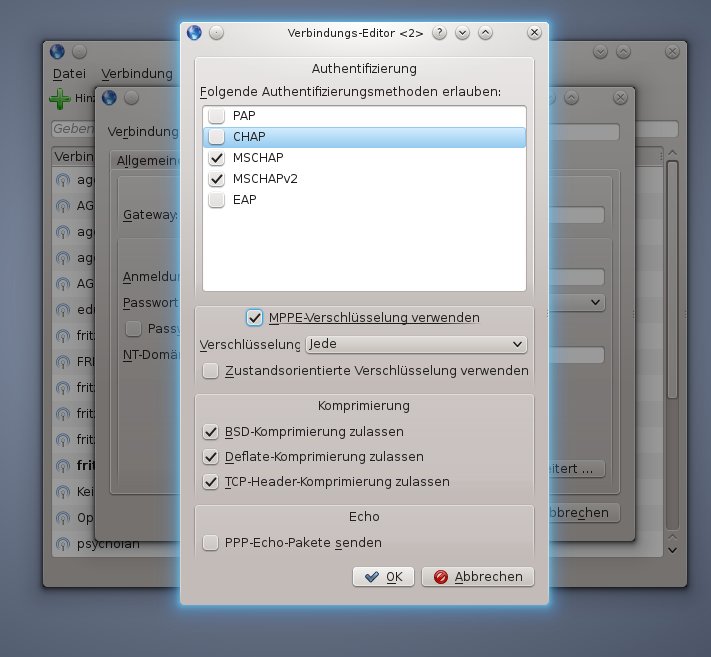Click the help question mark in title bar
This screenshot has height=657, width=711.
tap(439, 32)
